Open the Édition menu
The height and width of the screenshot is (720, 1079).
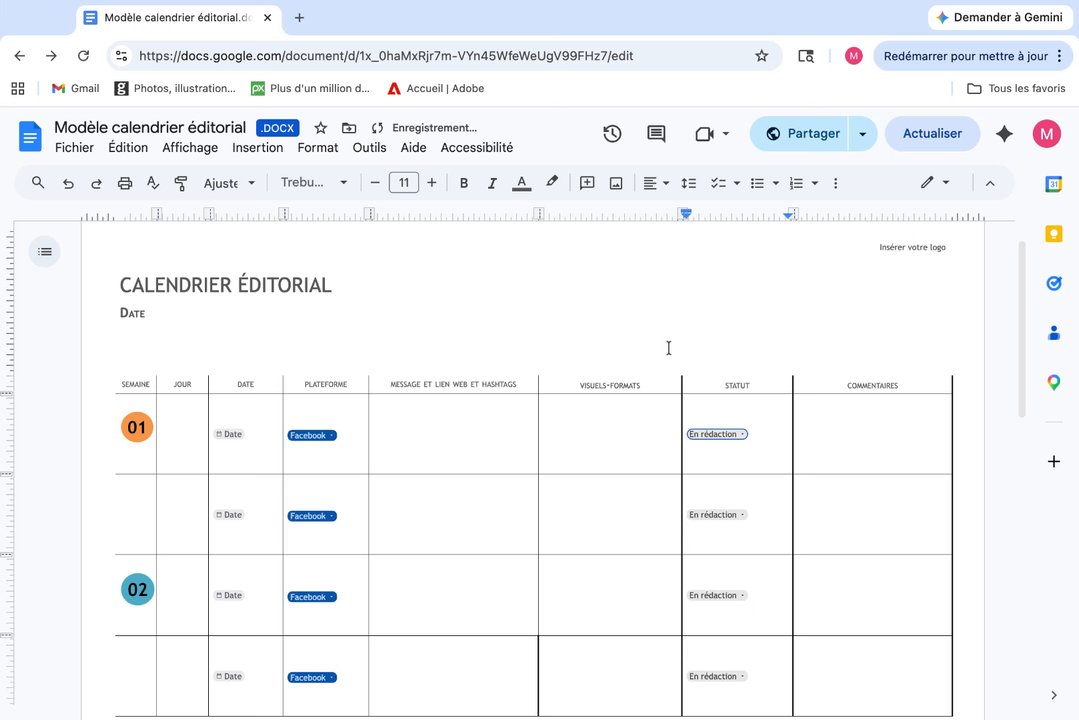coord(128,147)
